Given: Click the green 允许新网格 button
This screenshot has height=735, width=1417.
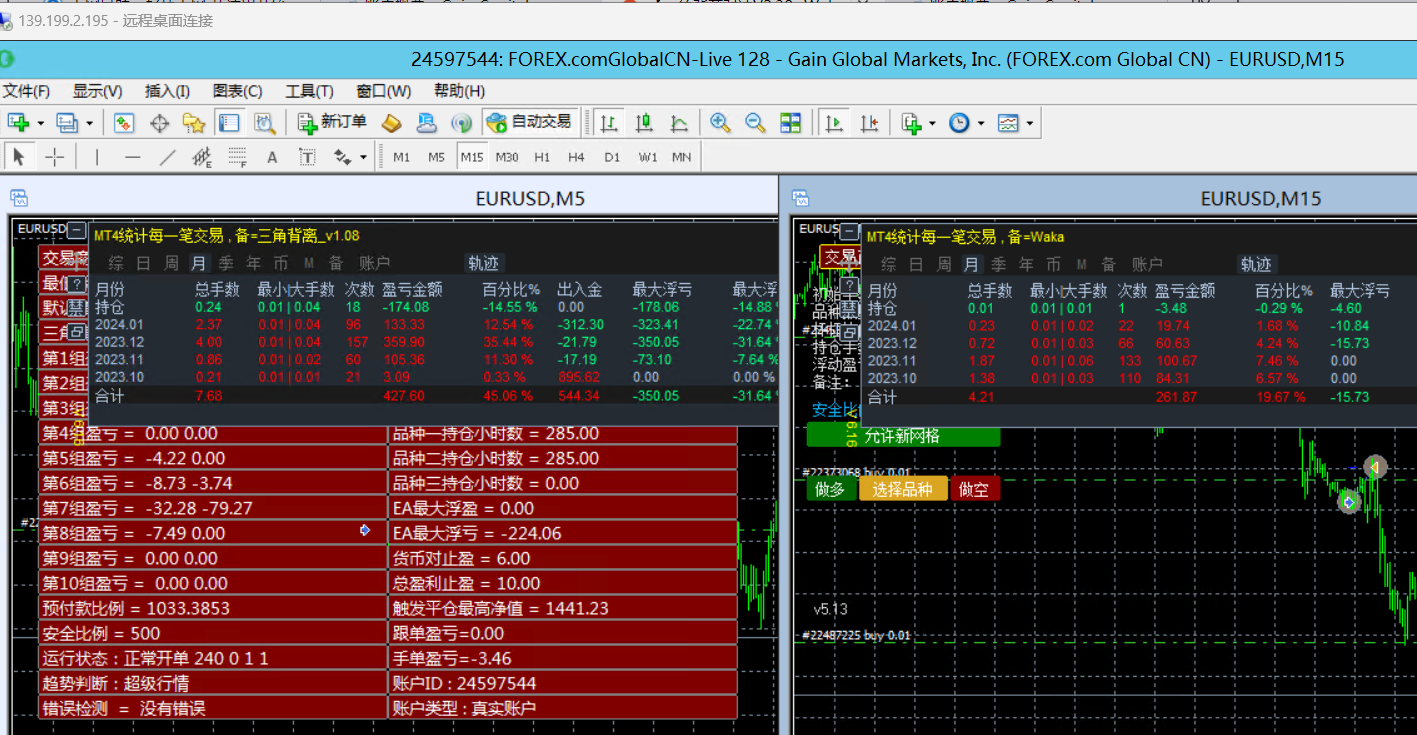Looking at the screenshot, I should tap(903, 436).
